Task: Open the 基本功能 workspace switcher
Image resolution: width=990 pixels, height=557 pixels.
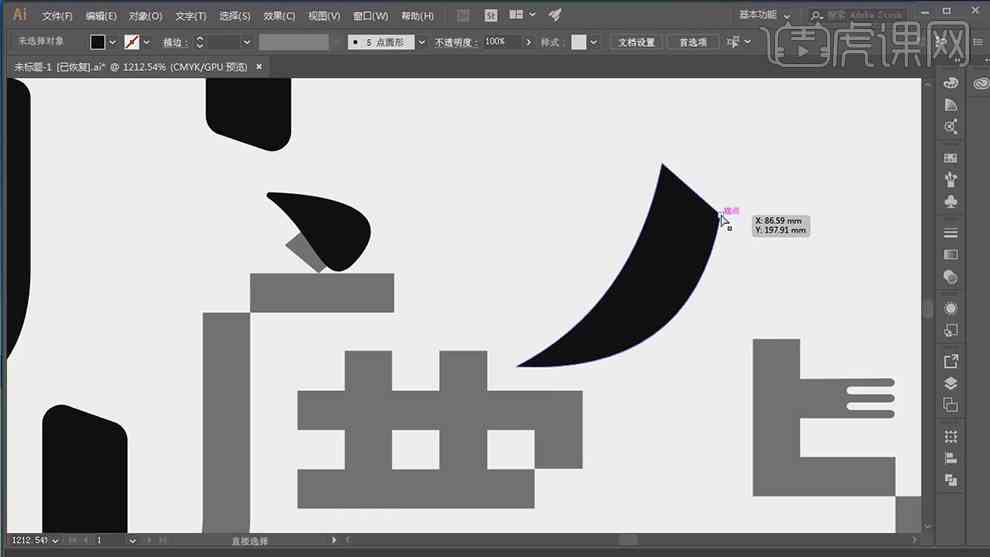Action: pos(765,15)
